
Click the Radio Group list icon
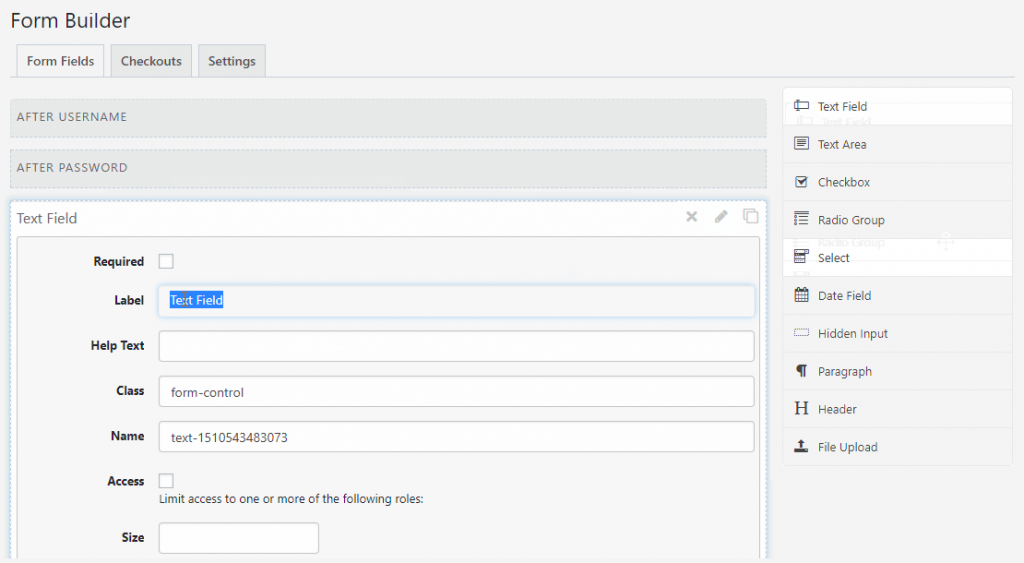[x=801, y=219]
